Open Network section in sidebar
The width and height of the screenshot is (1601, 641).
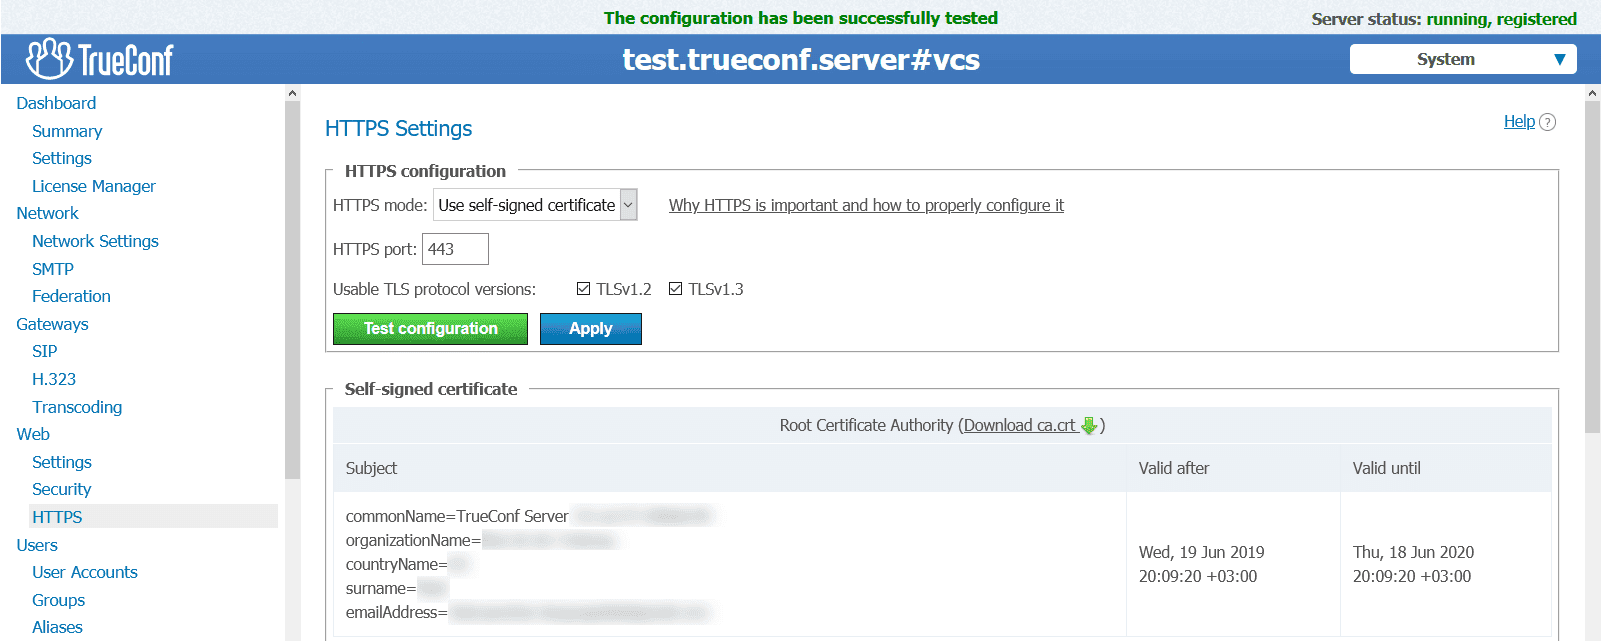click(x=47, y=213)
